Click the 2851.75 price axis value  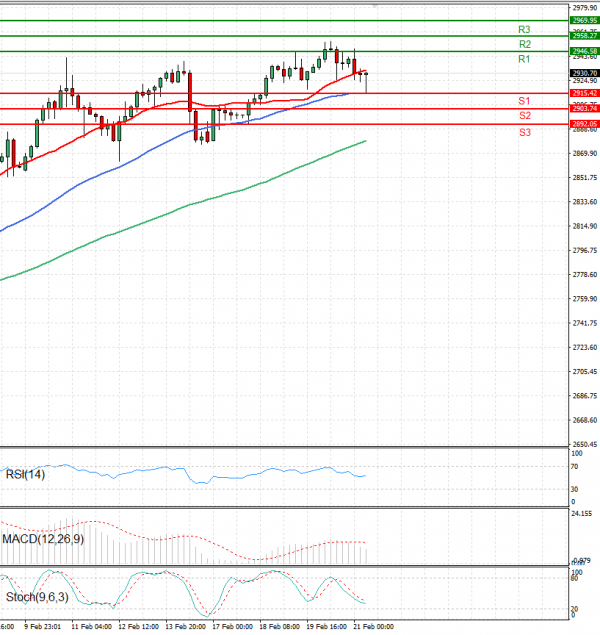[x=585, y=177]
